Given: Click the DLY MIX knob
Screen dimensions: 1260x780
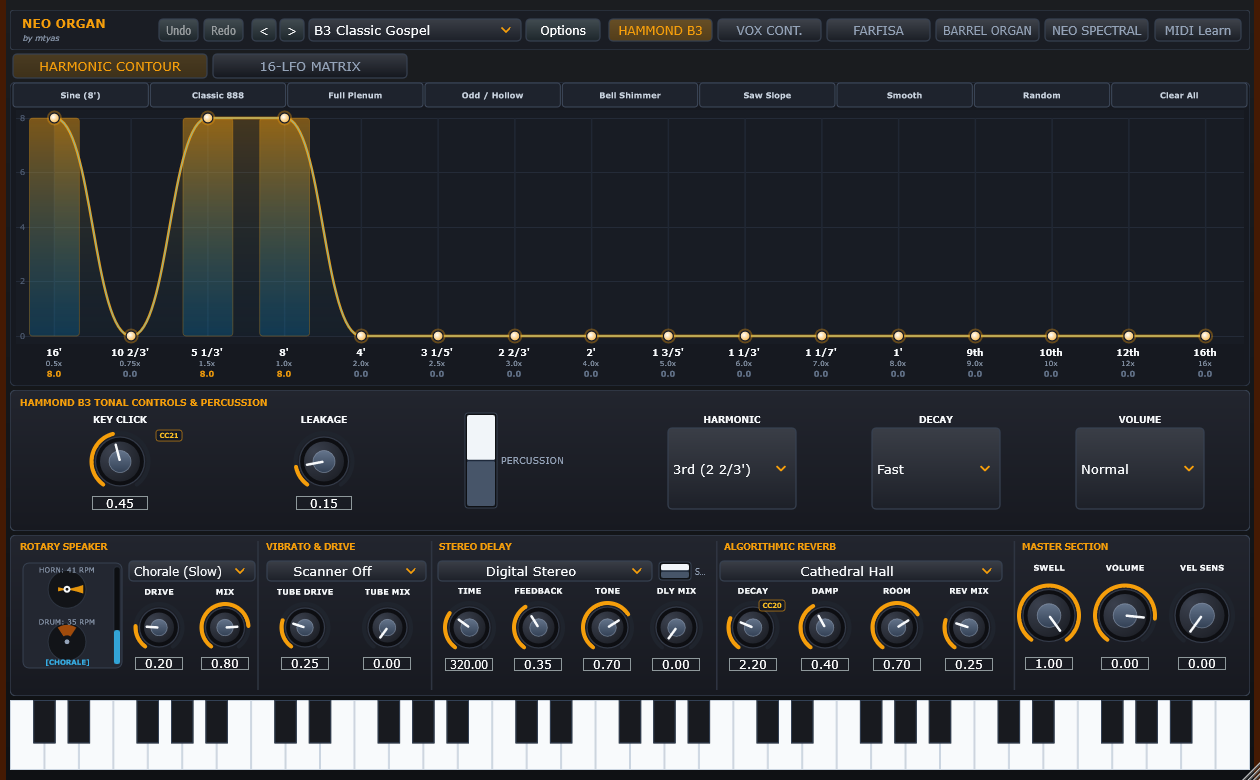Looking at the screenshot, I should [x=675, y=628].
